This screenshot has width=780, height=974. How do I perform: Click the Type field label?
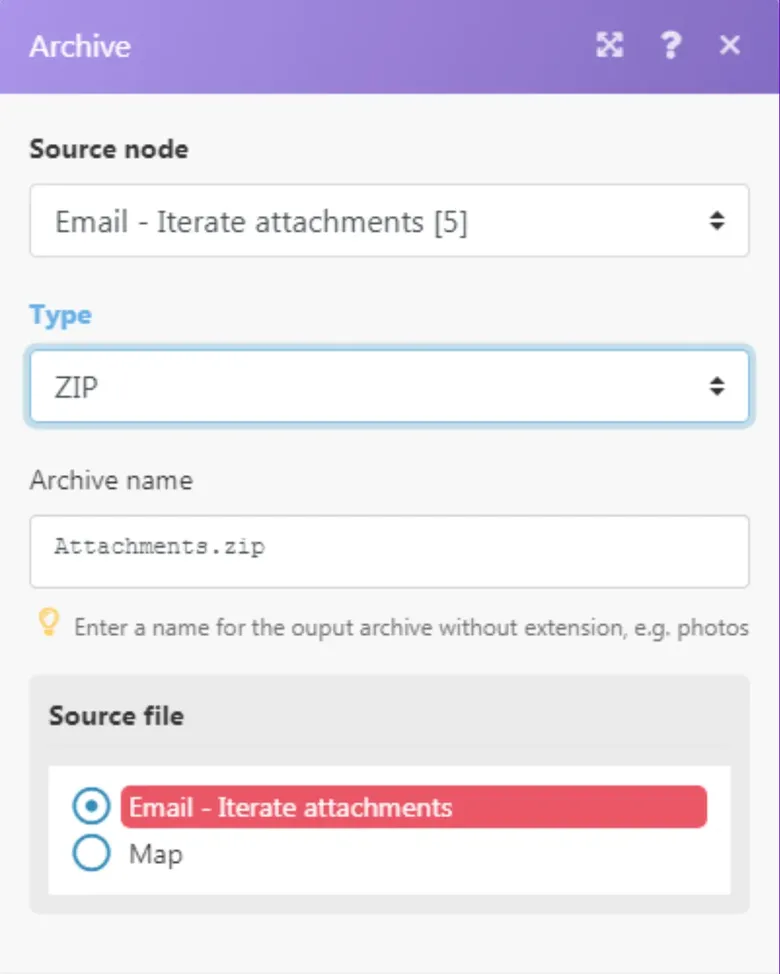coord(61,316)
